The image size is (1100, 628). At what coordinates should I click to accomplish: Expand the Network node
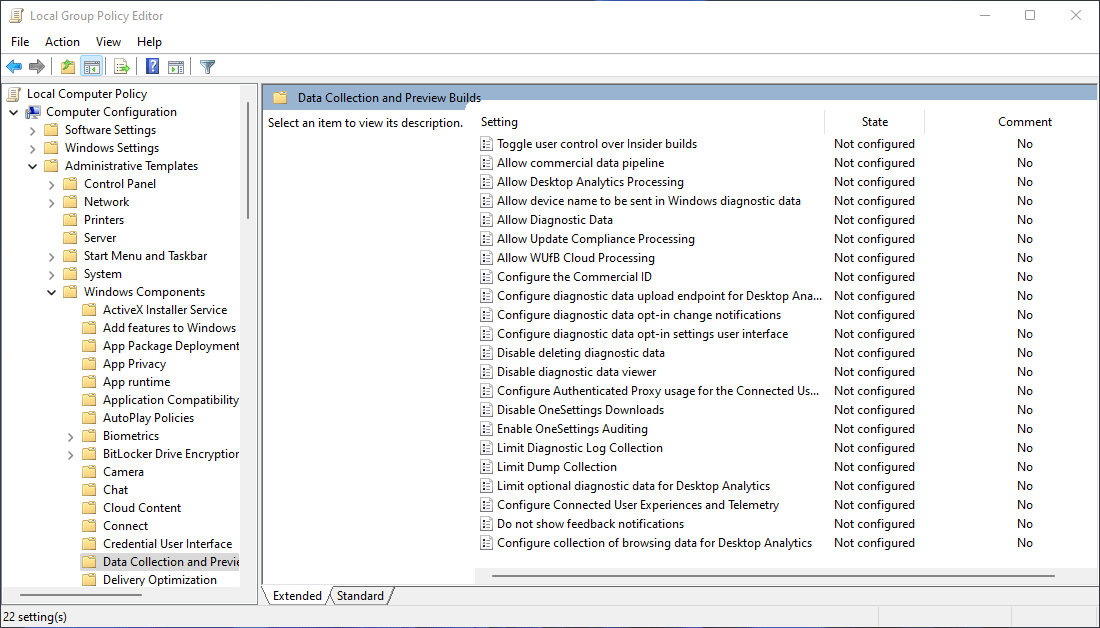click(x=51, y=202)
